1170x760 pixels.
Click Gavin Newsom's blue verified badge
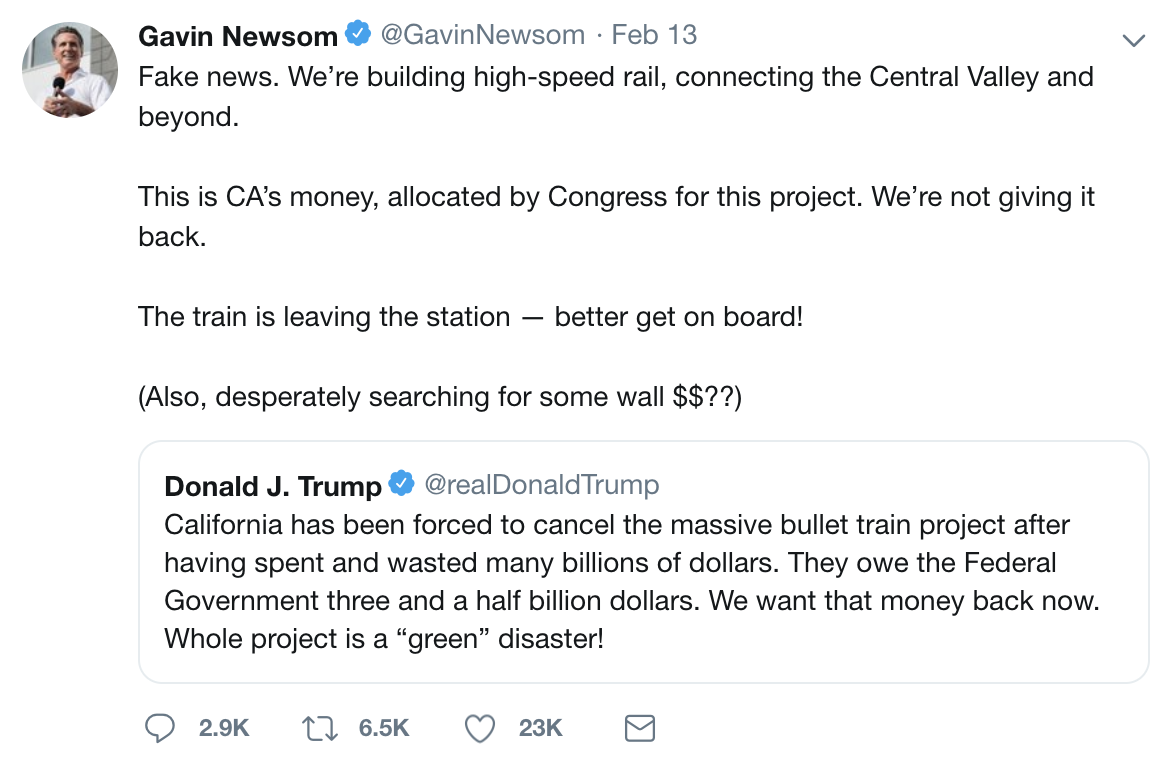(357, 35)
